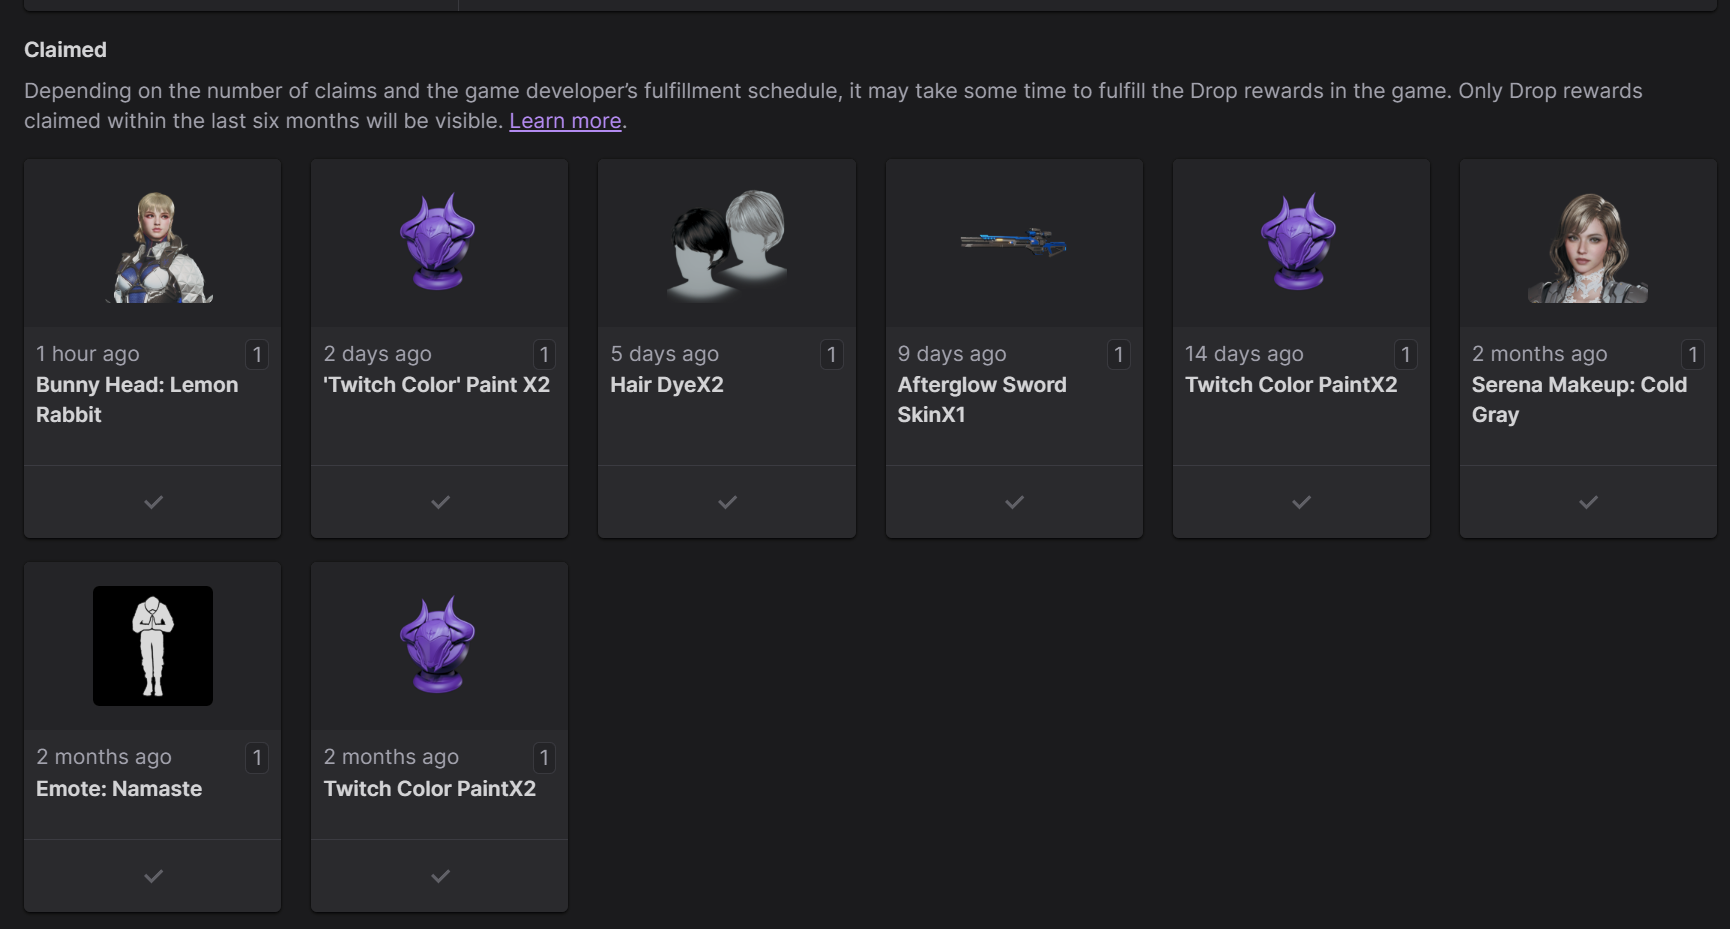
Task: Click the Afterglow Sword skin image
Action: point(1014,242)
